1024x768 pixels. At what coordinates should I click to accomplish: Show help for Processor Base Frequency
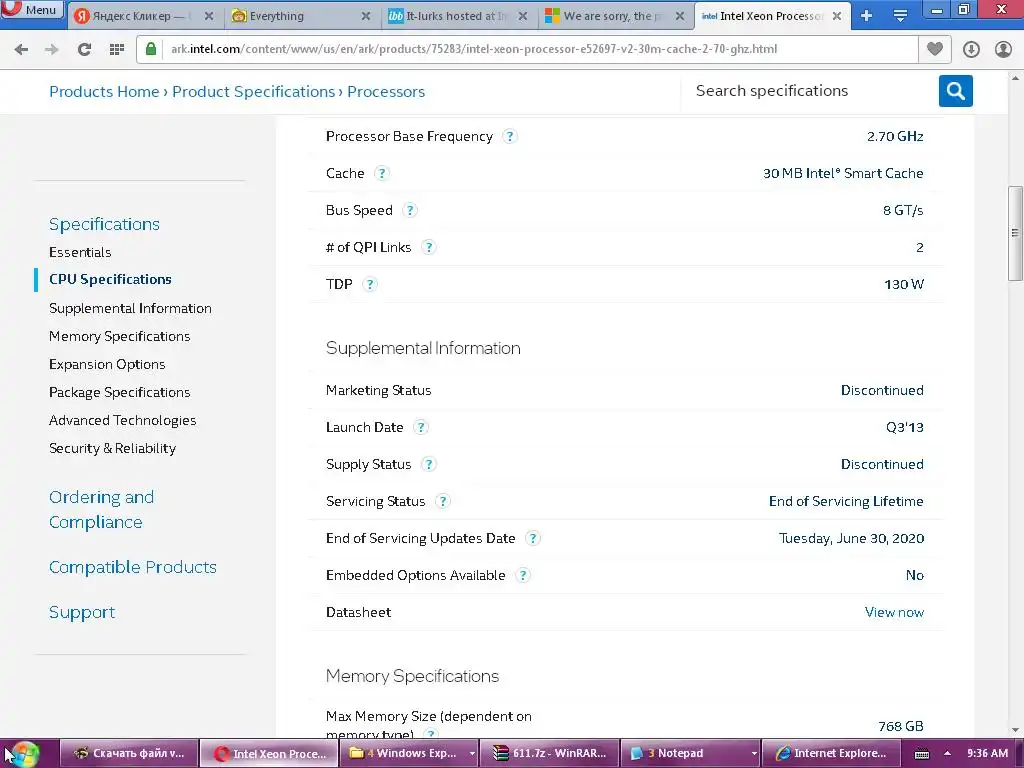point(509,136)
